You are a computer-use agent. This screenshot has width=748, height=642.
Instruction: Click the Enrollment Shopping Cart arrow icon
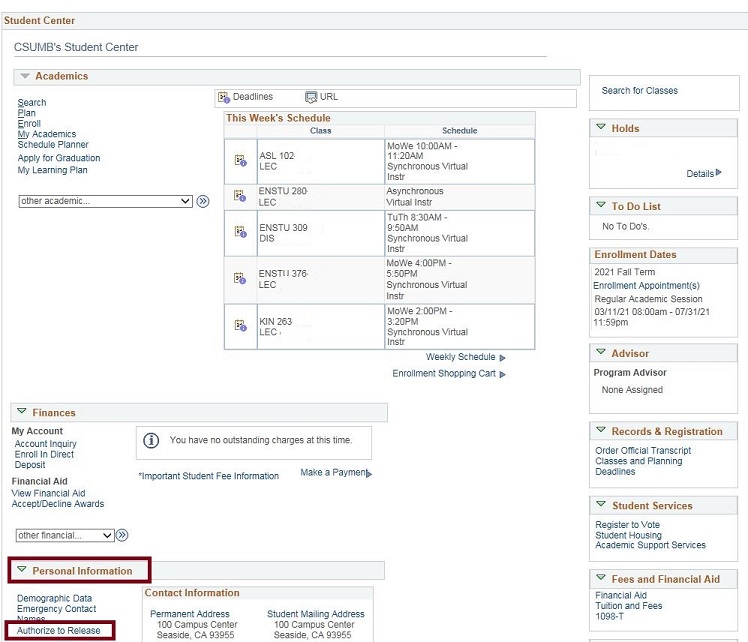pos(502,374)
